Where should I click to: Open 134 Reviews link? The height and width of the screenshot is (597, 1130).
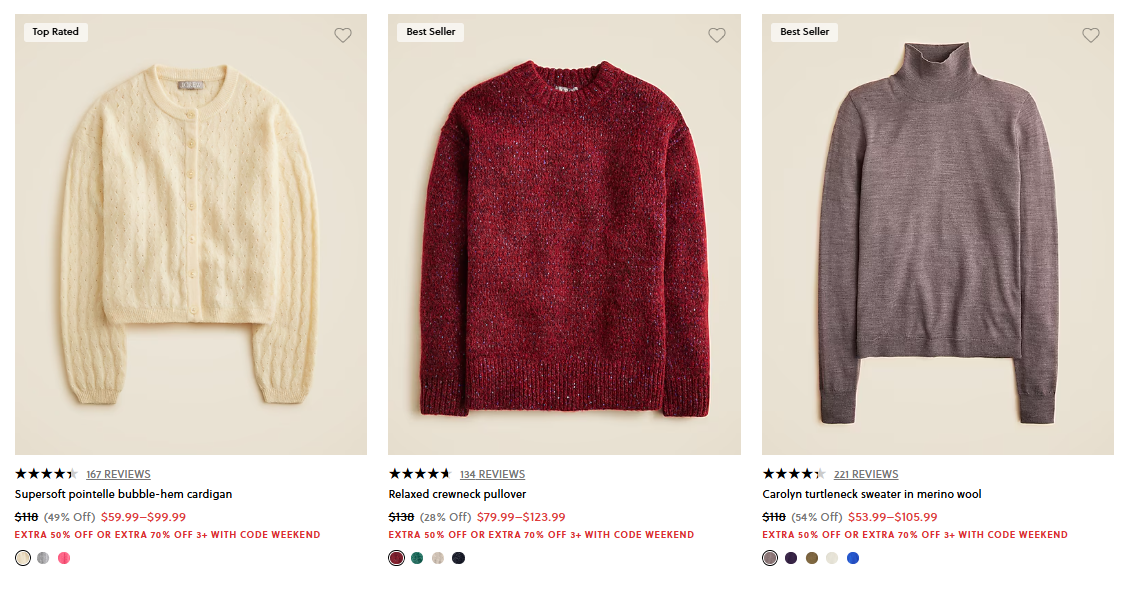pos(492,474)
